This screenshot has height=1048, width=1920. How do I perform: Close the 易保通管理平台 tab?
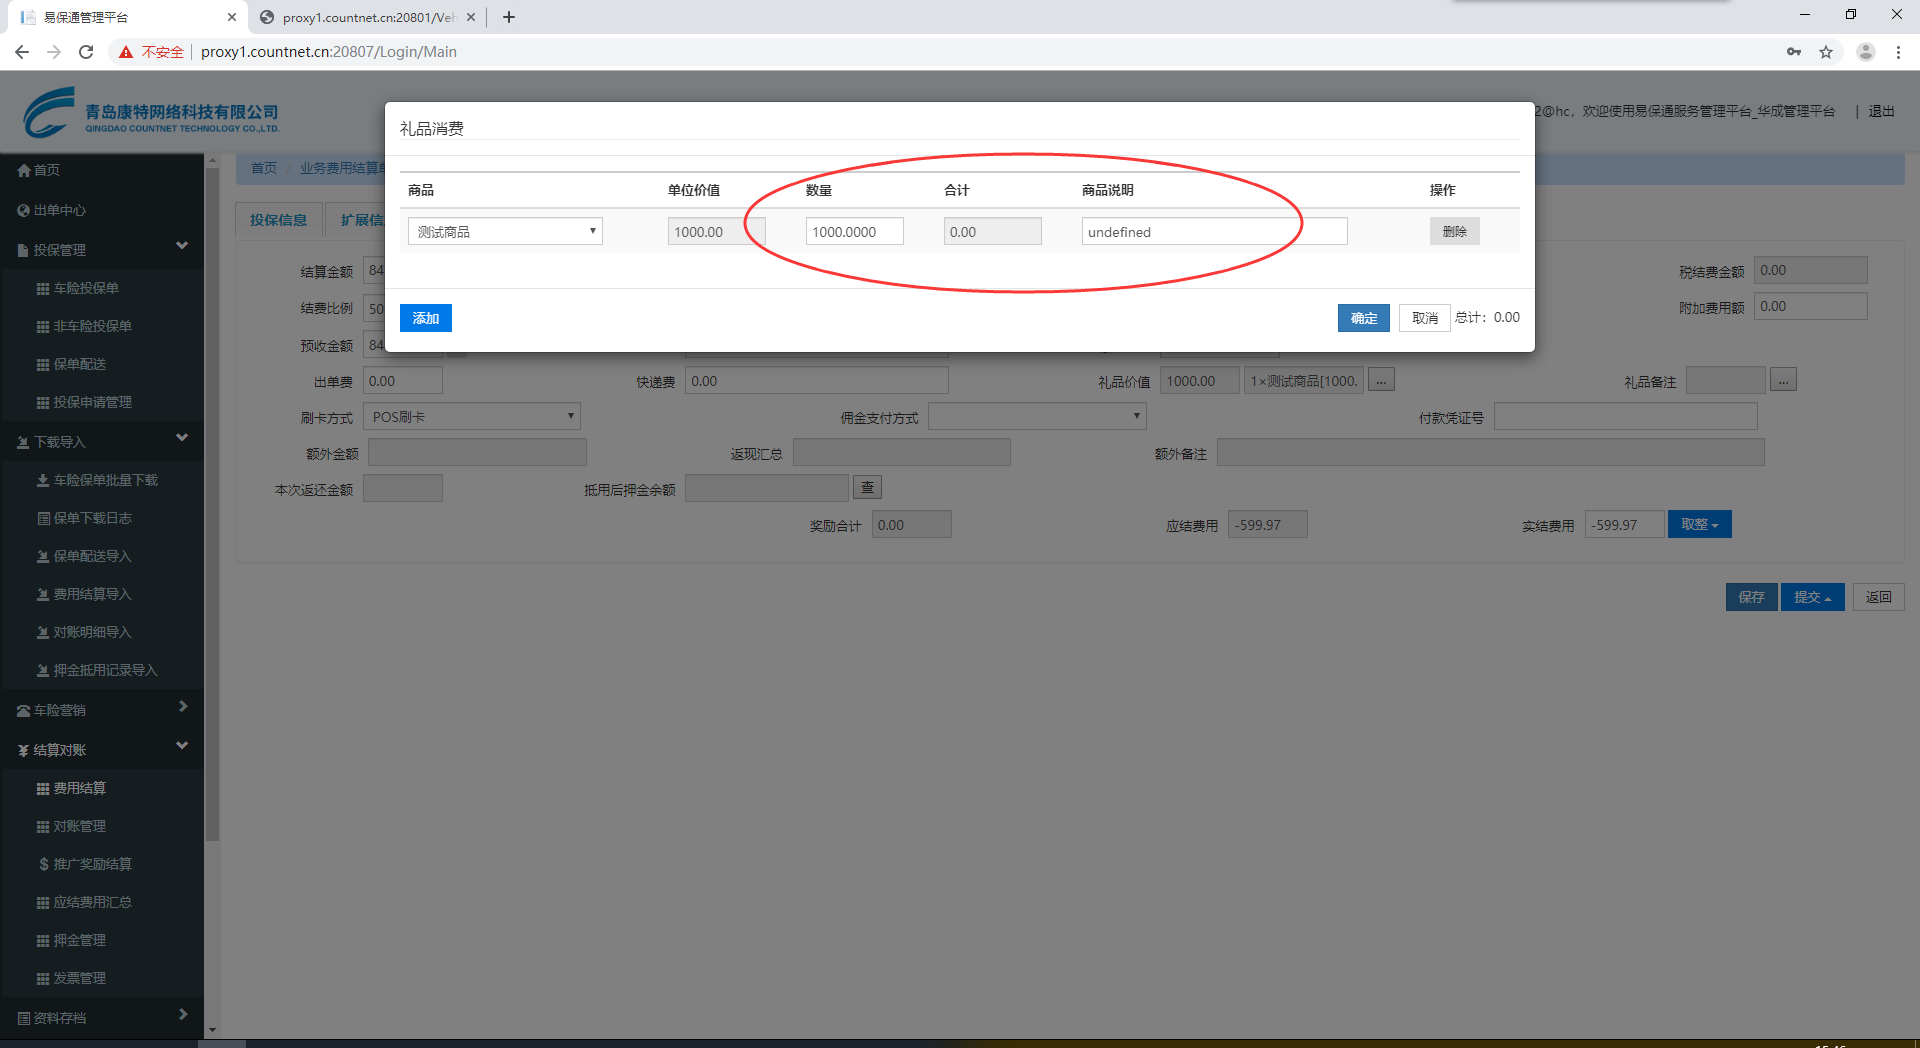231,17
